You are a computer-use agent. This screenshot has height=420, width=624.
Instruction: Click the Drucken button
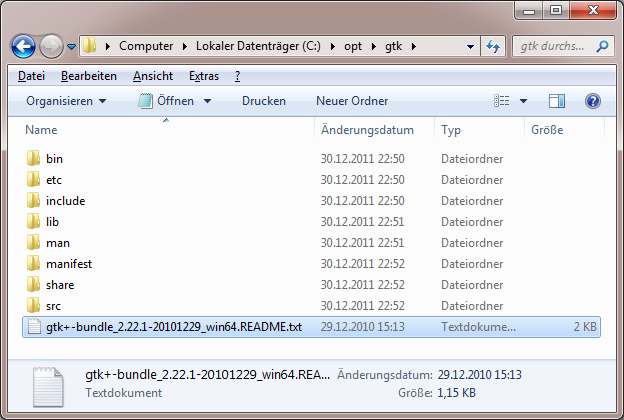tap(263, 101)
